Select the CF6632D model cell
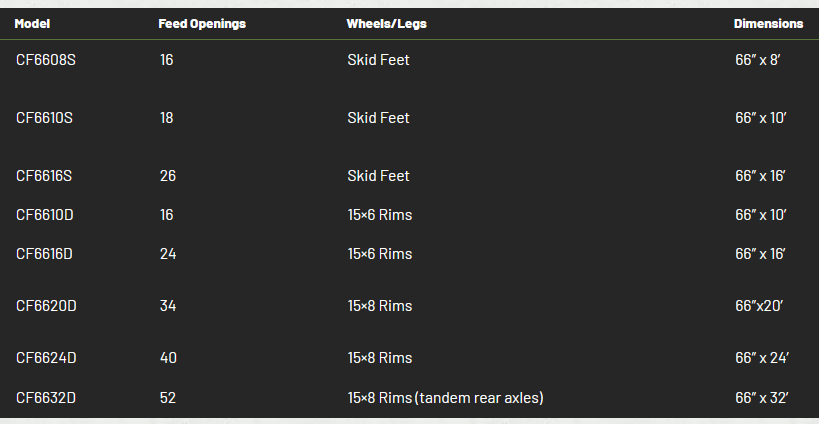 (46, 398)
